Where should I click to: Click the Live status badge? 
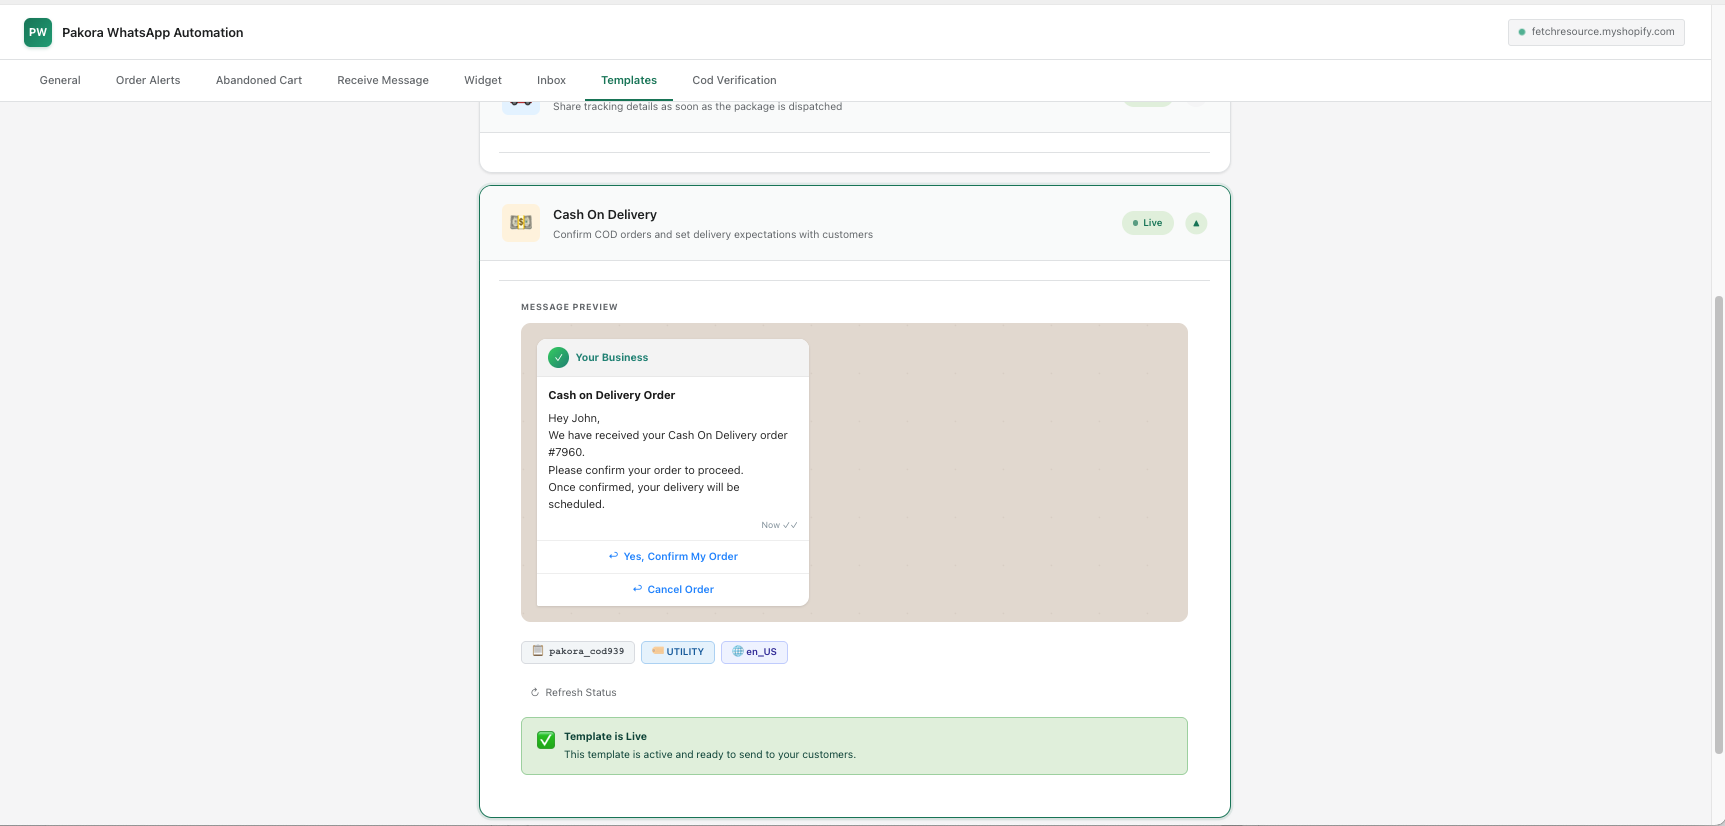point(1147,223)
